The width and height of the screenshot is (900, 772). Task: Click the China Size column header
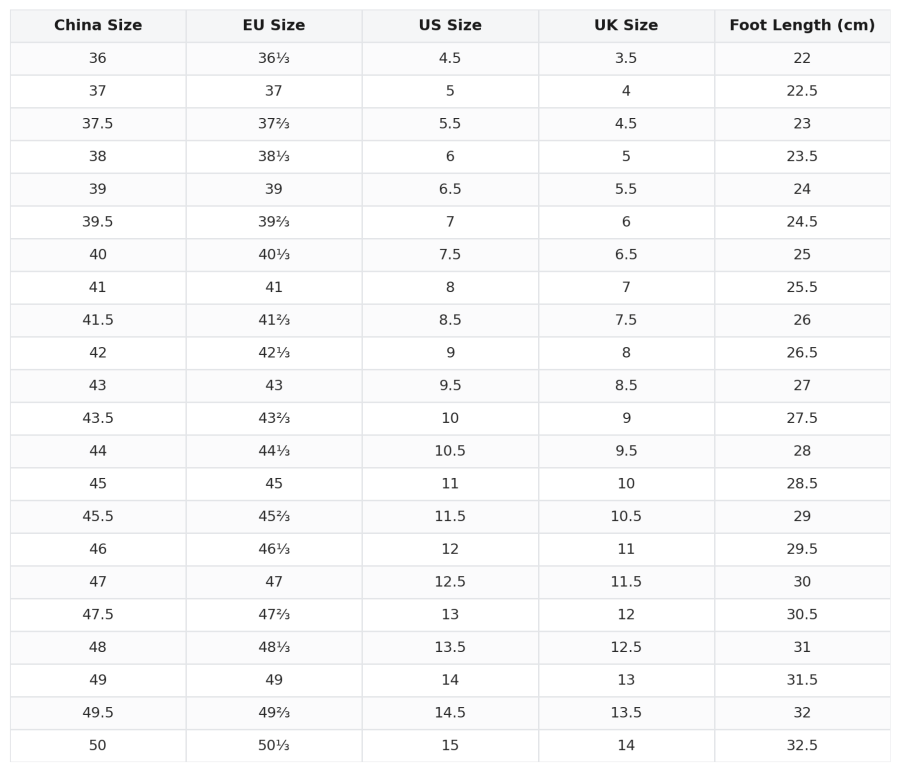[98, 25]
